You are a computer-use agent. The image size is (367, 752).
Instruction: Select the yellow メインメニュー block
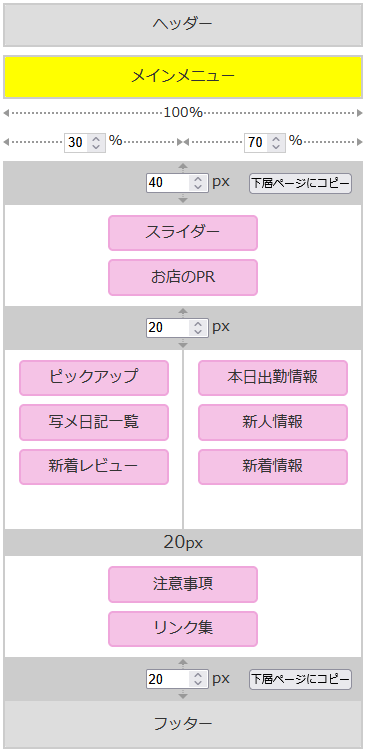(183, 77)
